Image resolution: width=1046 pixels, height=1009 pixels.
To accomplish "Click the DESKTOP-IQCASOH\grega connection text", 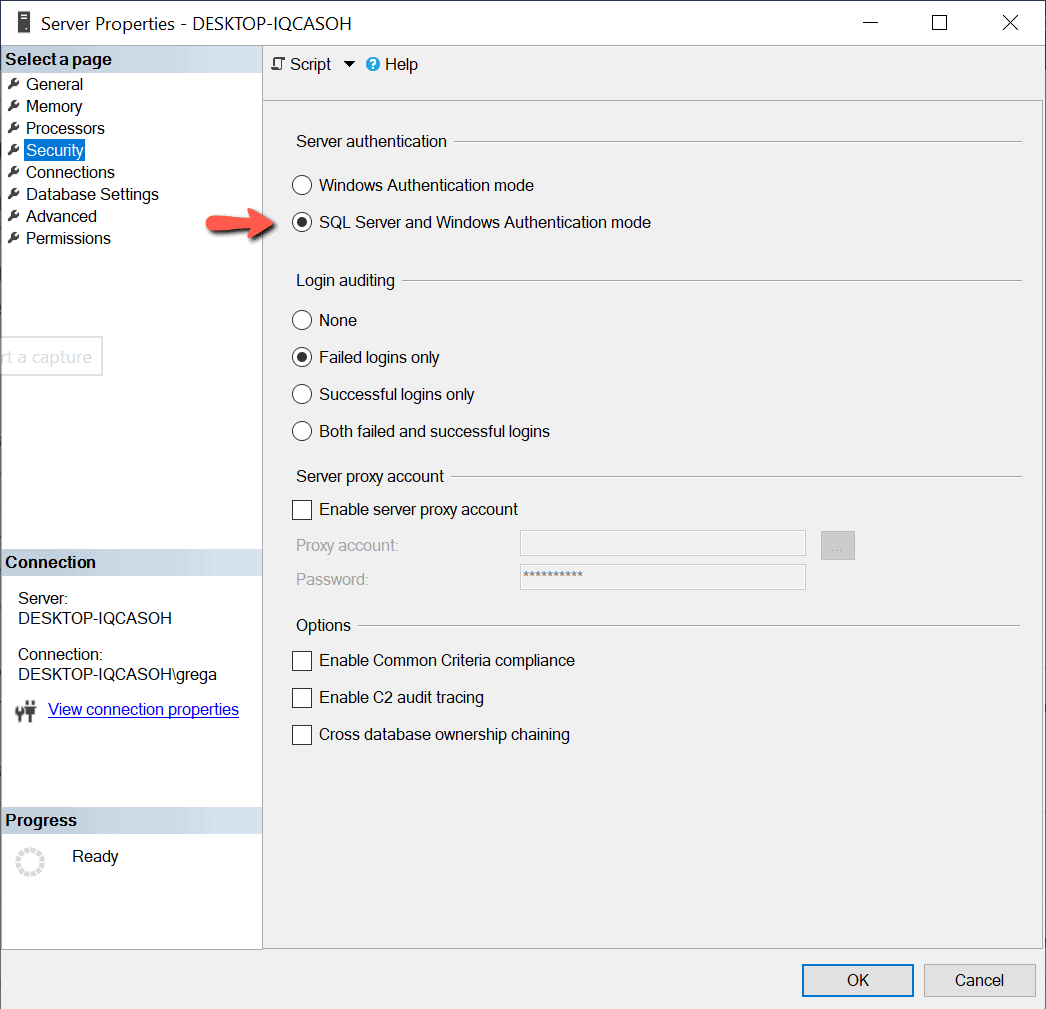I will click(117, 674).
